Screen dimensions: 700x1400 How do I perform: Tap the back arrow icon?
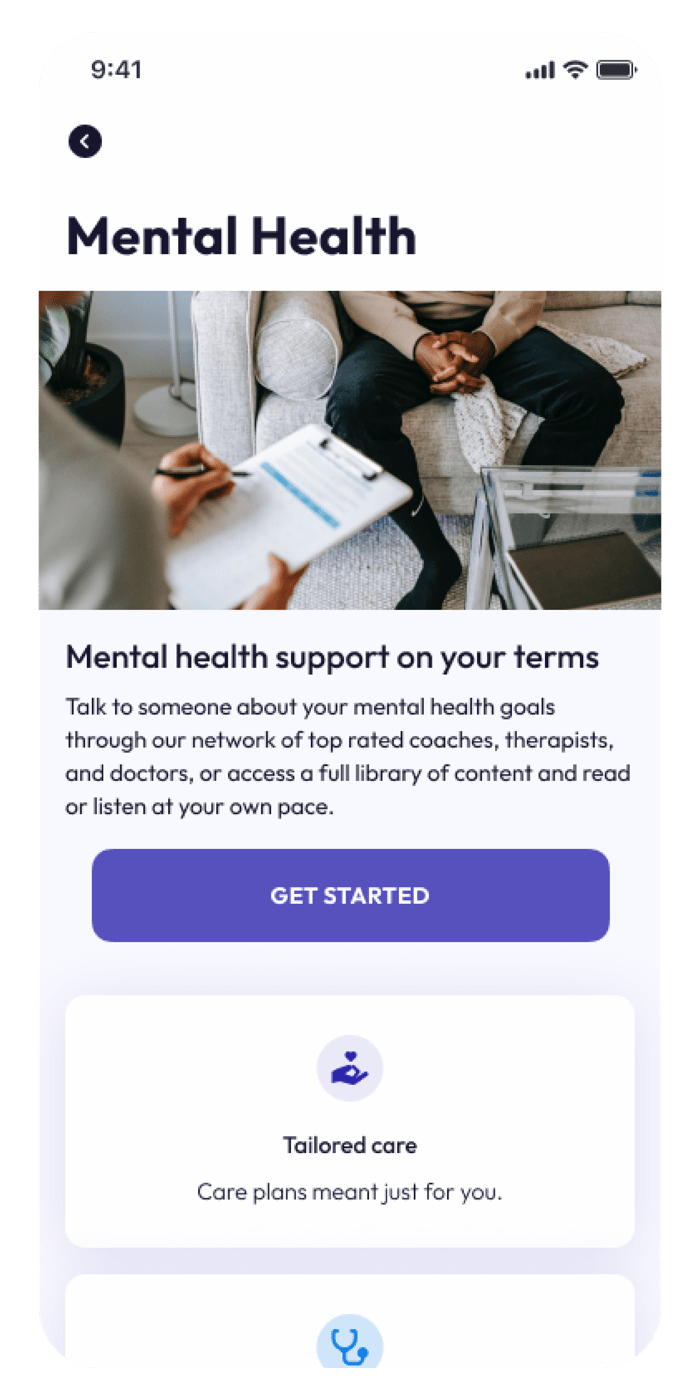85,141
